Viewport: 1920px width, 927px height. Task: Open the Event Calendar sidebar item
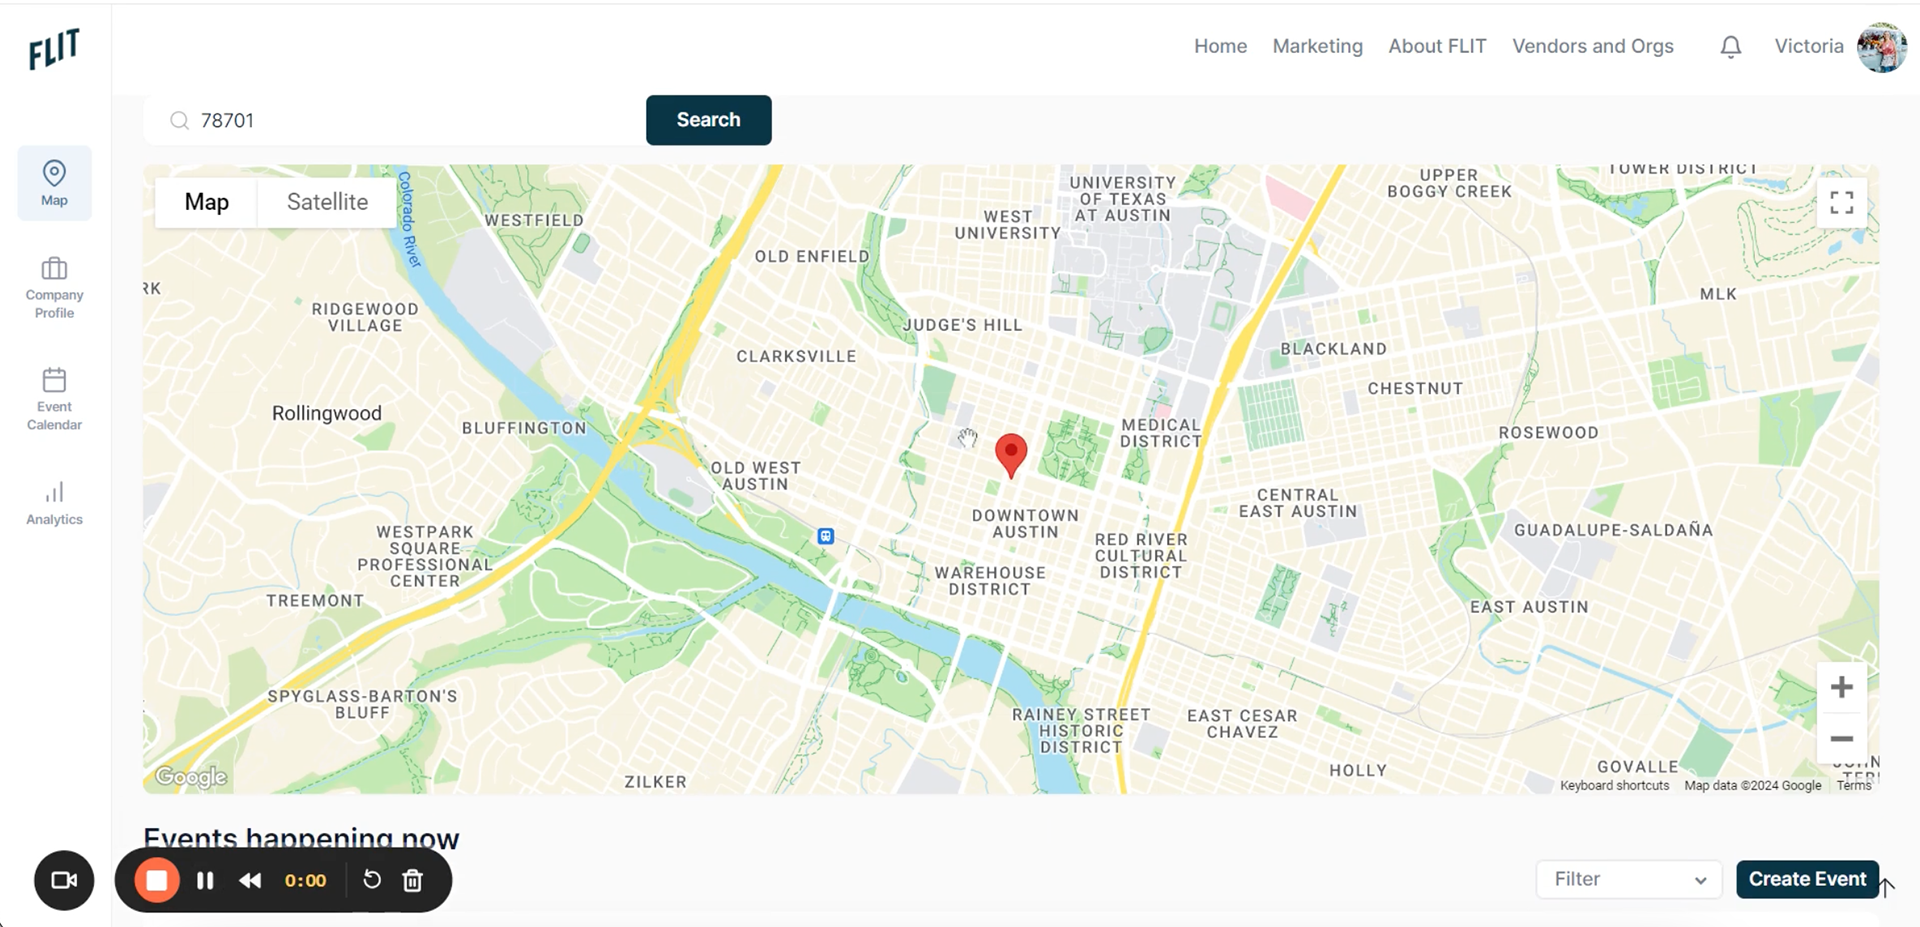(x=54, y=399)
